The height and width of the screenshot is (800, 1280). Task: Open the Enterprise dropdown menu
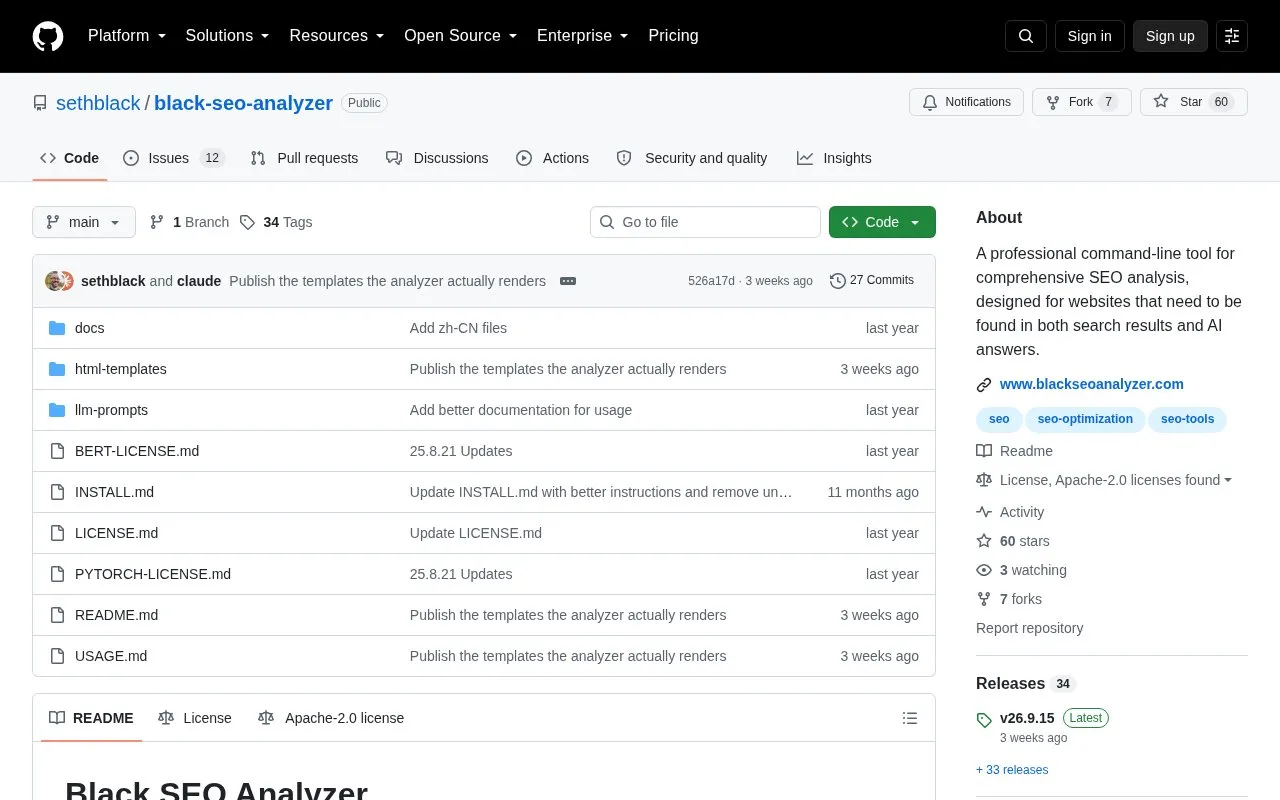point(583,36)
